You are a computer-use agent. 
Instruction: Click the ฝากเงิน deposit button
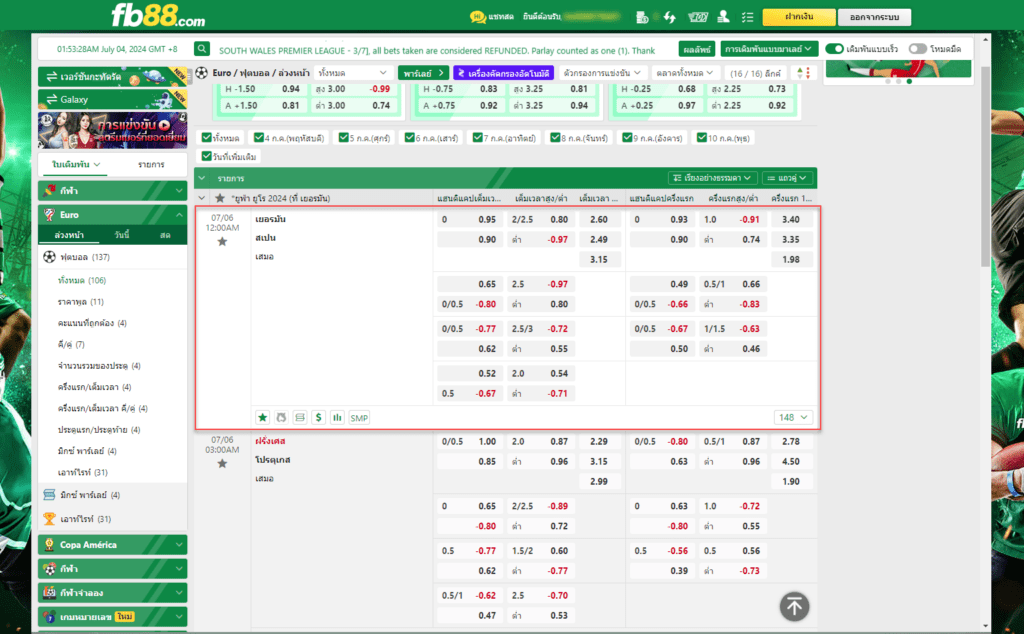pos(799,17)
